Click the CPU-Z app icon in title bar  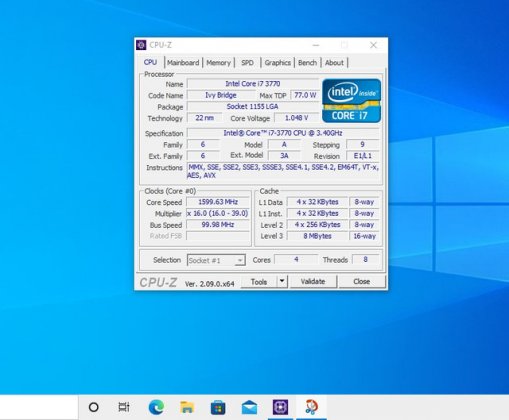coord(141,45)
